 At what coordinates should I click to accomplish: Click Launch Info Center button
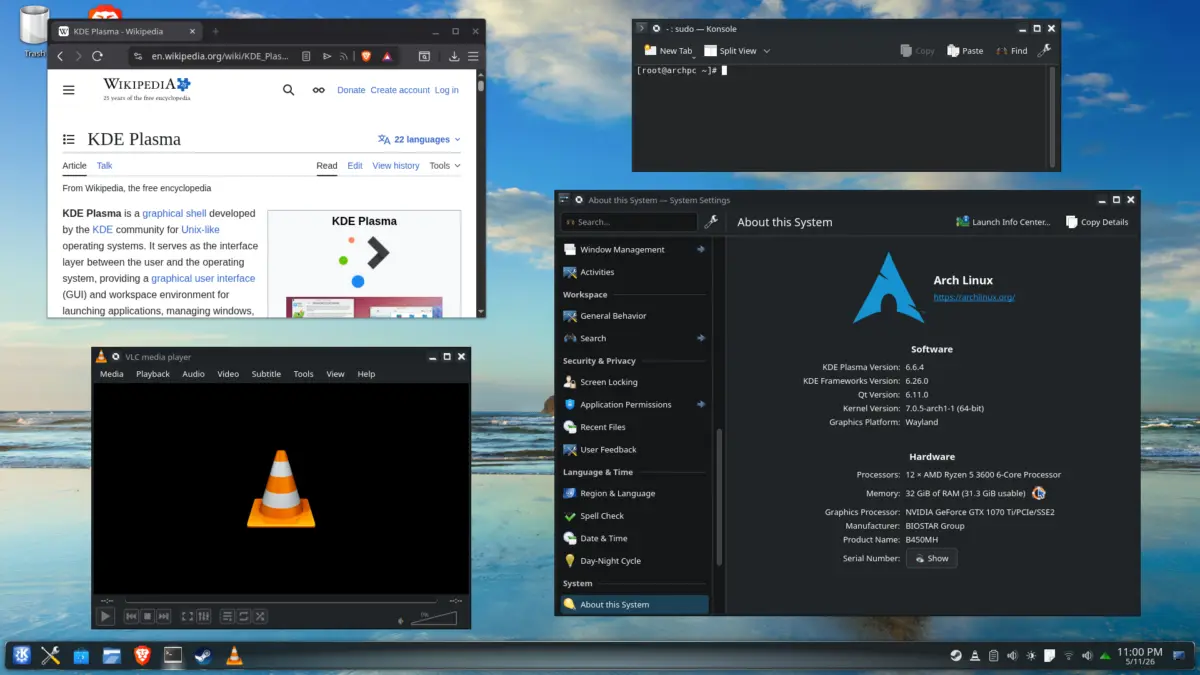point(1003,222)
